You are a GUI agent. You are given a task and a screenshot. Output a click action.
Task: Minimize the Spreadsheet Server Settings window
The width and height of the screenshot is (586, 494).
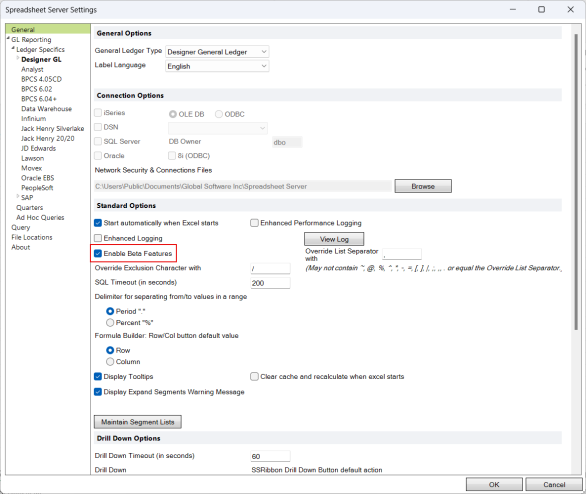coord(513,9)
